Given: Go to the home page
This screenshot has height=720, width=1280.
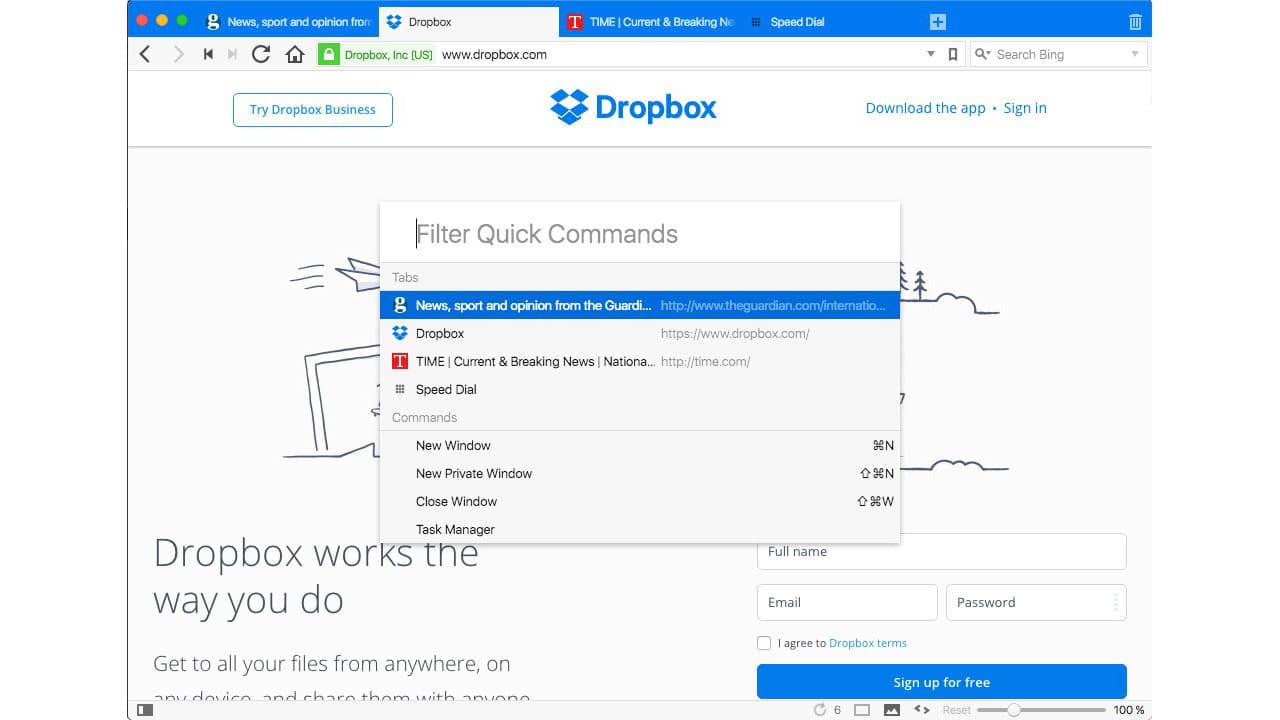Looking at the screenshot, I should click(295, 54).
